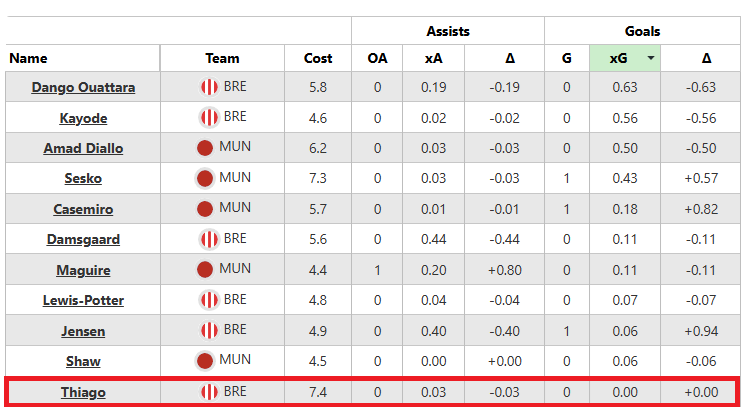Sort table by Cost column header
741x407 pixels.
point(318,58)
